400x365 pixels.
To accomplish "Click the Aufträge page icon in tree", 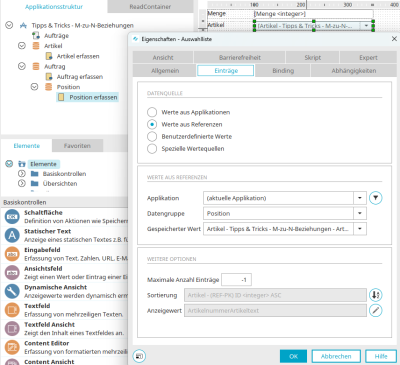I will click(x=36, y=35).
